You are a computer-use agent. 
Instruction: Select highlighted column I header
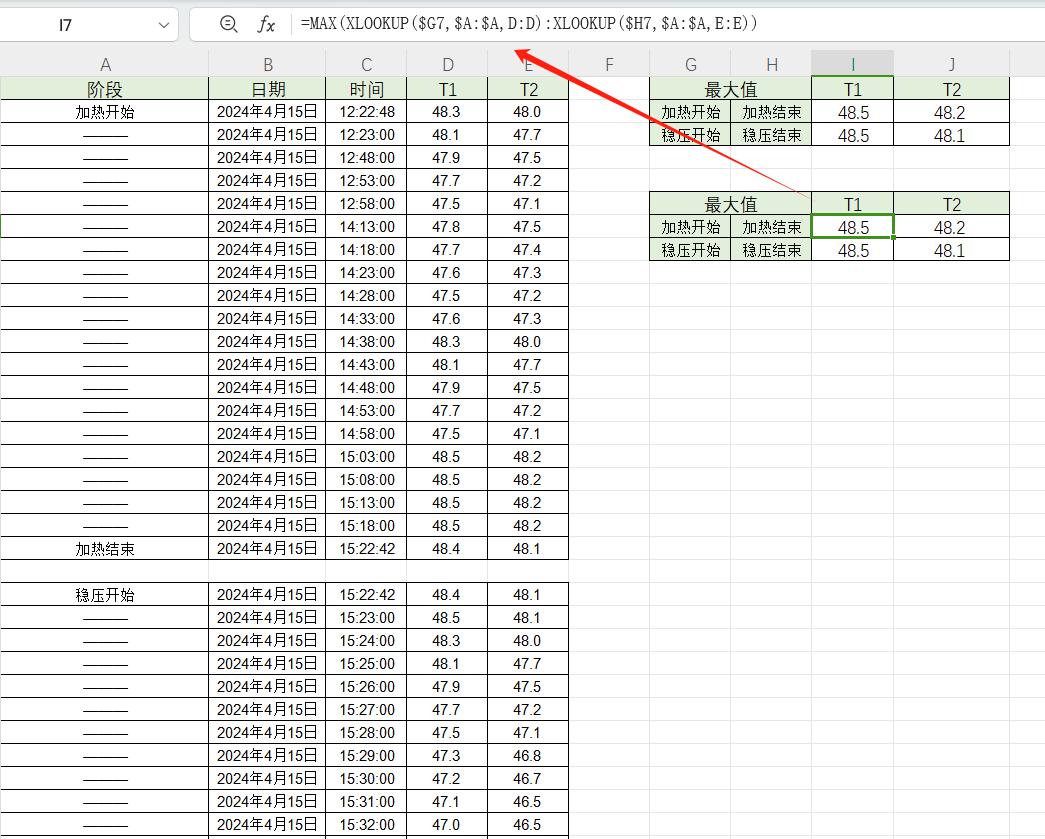[x=852, y=65]
